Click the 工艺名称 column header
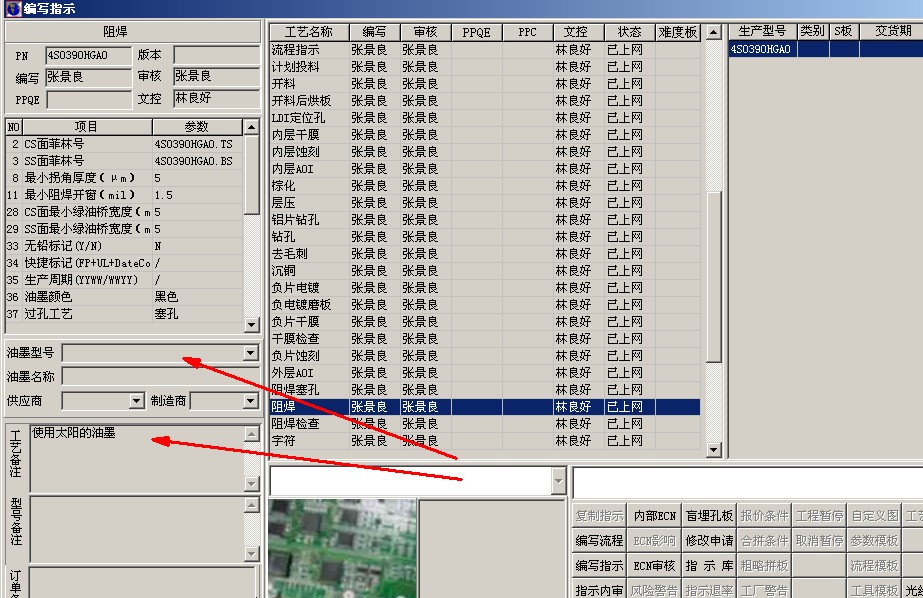Screen dimensions: 923x598 (309, 32)
